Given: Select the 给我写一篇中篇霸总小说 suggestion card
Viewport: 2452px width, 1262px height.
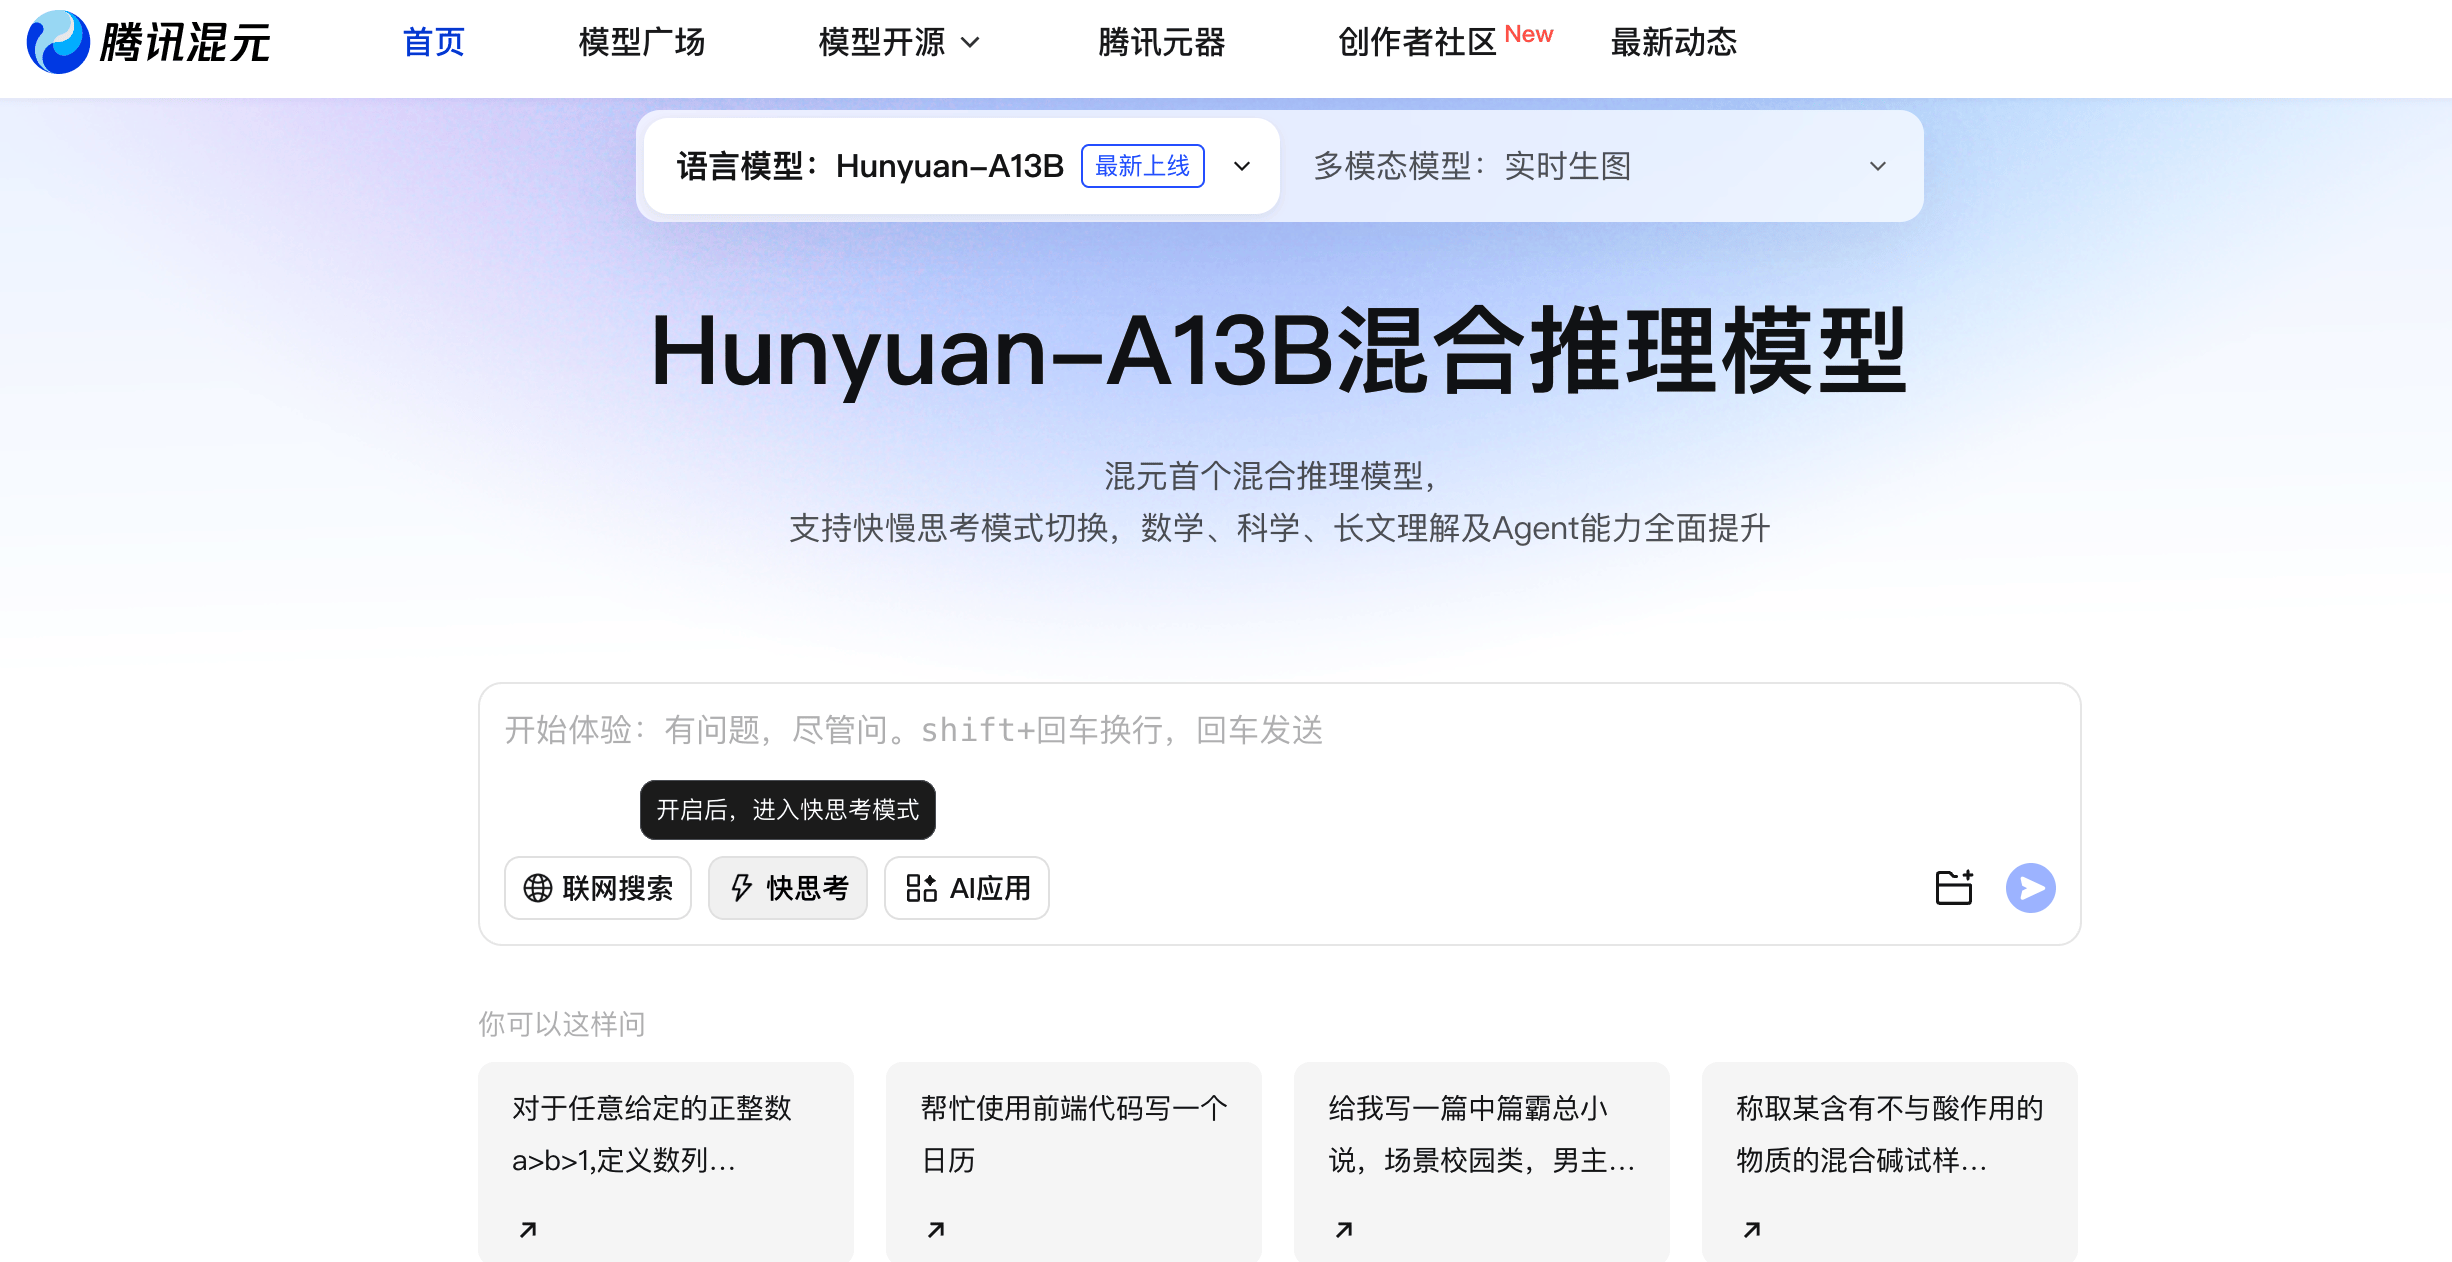Looking at the screenshot, I should click(x=1482, y=1162).
